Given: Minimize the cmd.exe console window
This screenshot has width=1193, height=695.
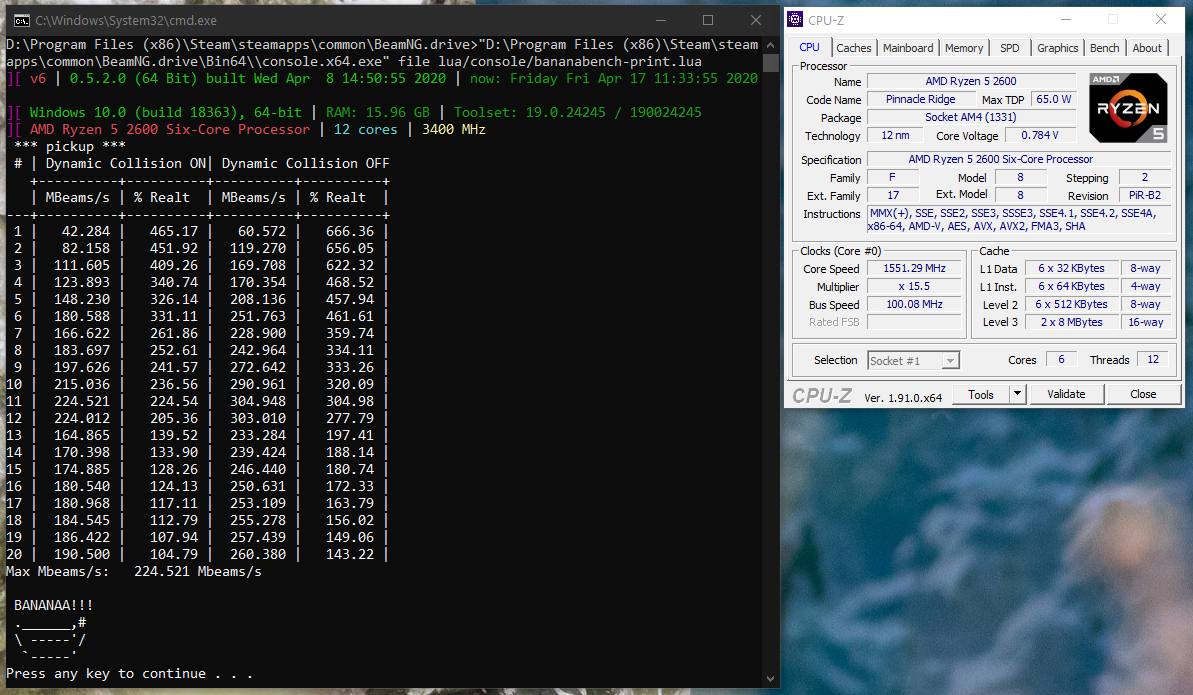Looking at the screenshot, I should coord(661,20).
